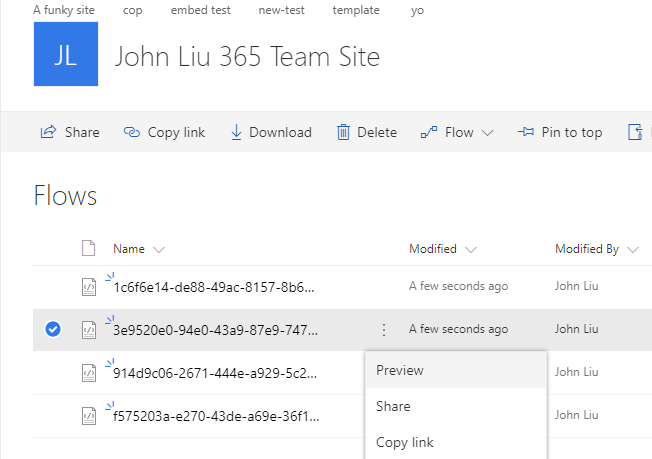This screenshot has height=459, width=652.
Task: Open the Name column sort dropdown
Action: click(159, 249)
